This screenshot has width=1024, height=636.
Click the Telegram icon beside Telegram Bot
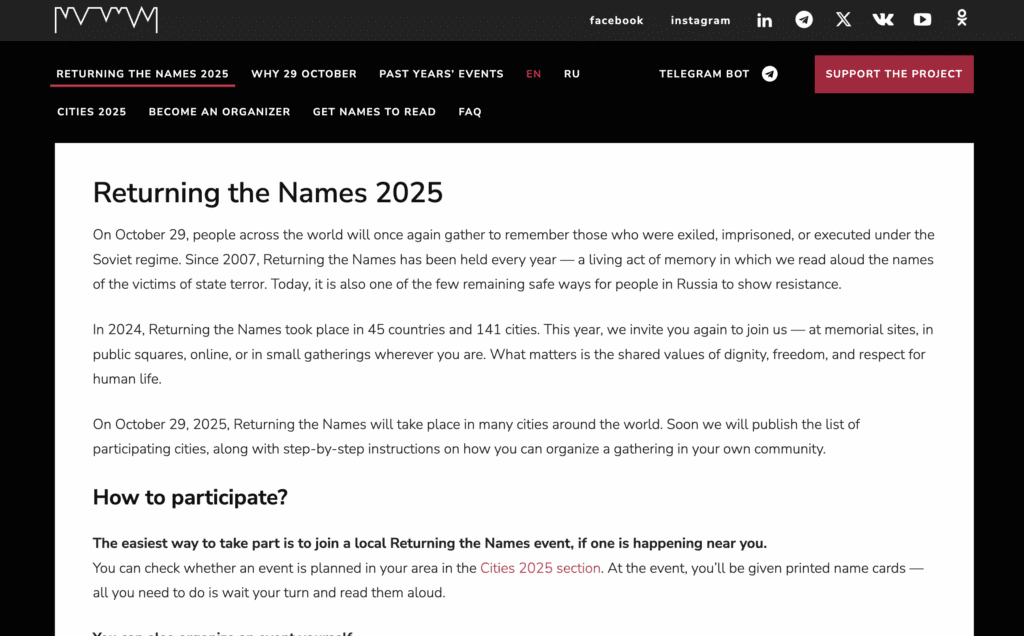770,74
